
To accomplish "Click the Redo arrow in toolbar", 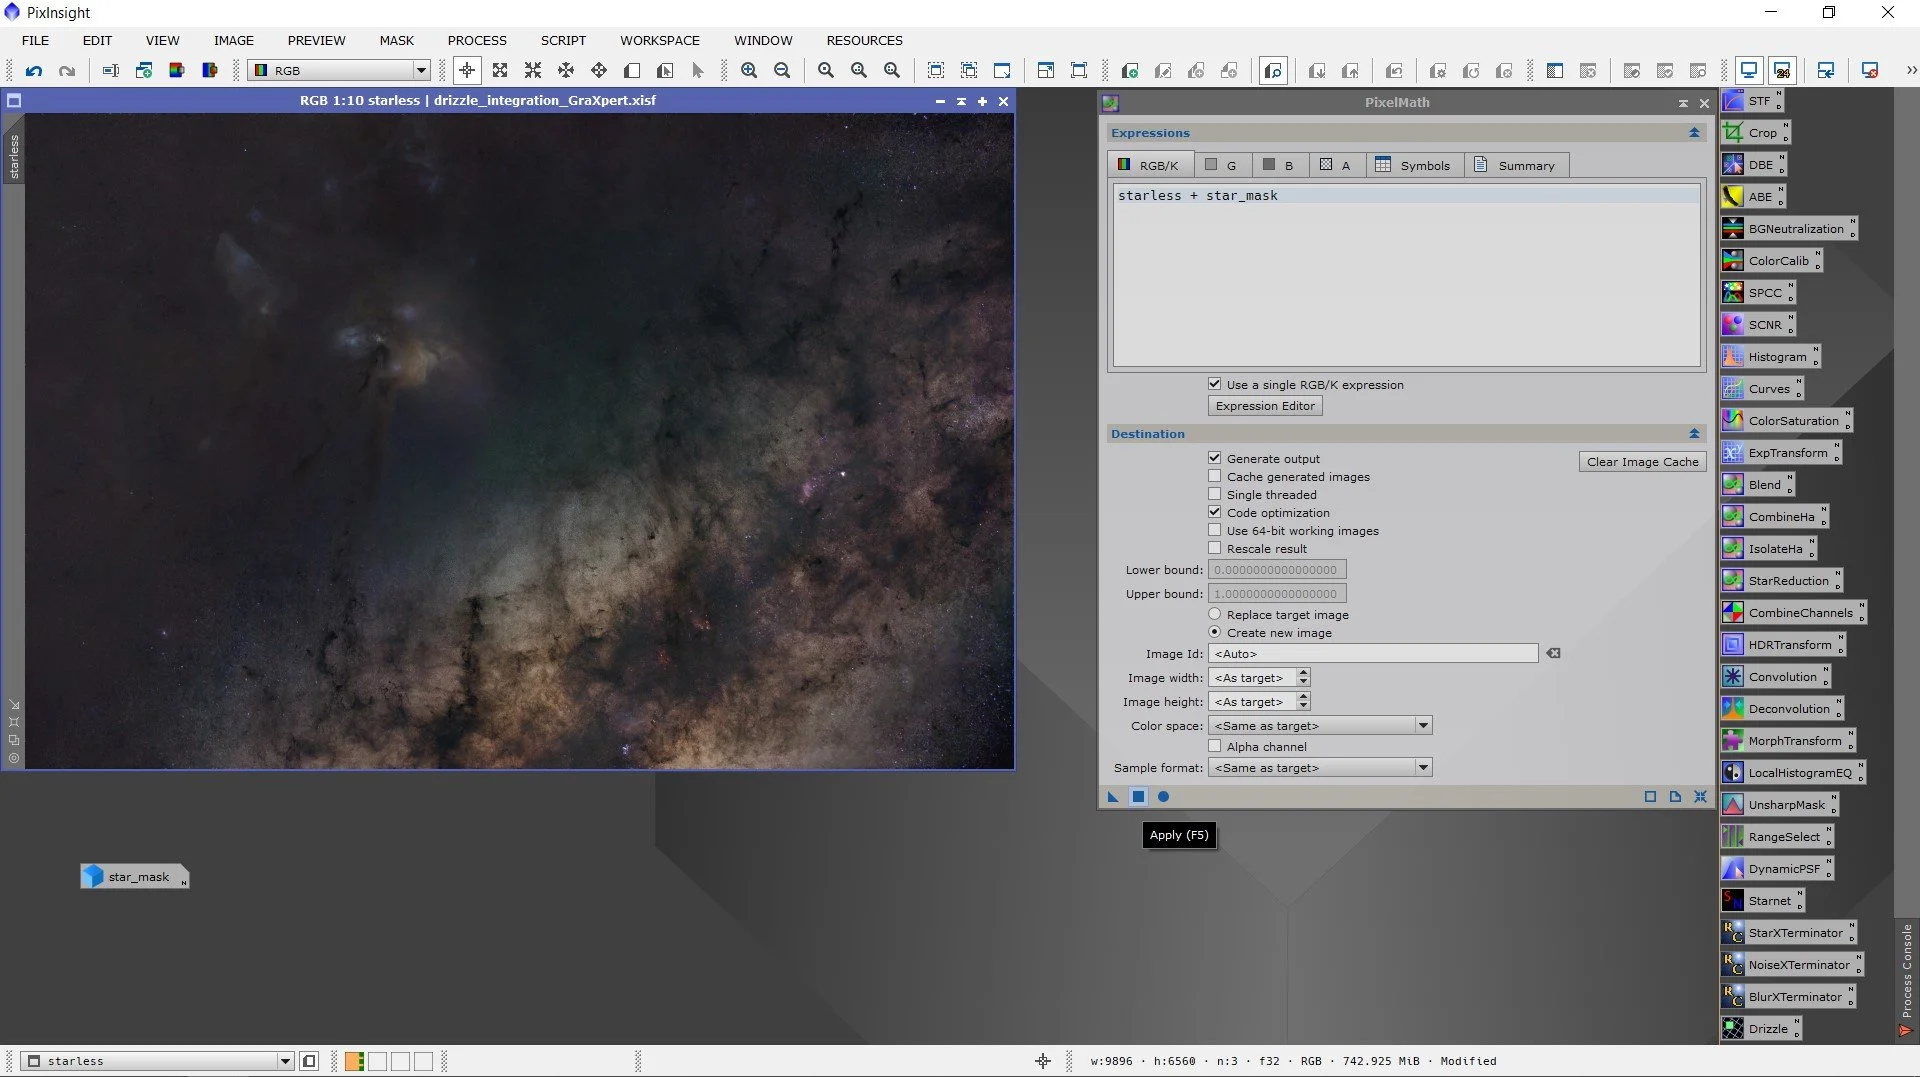I will point(67,71).
